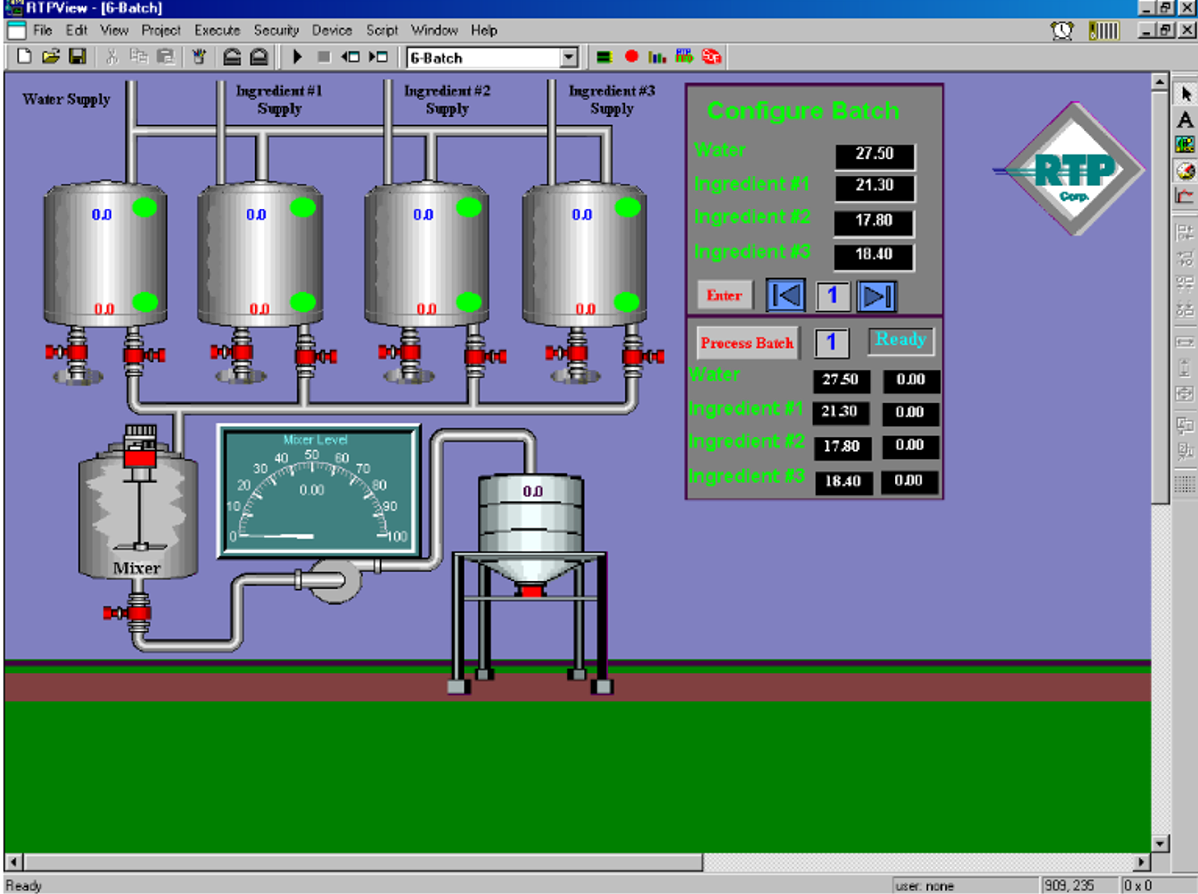Viewport: 1198px width, 894px height.
Task: Open the Script menu
Action: pos(381,31)
